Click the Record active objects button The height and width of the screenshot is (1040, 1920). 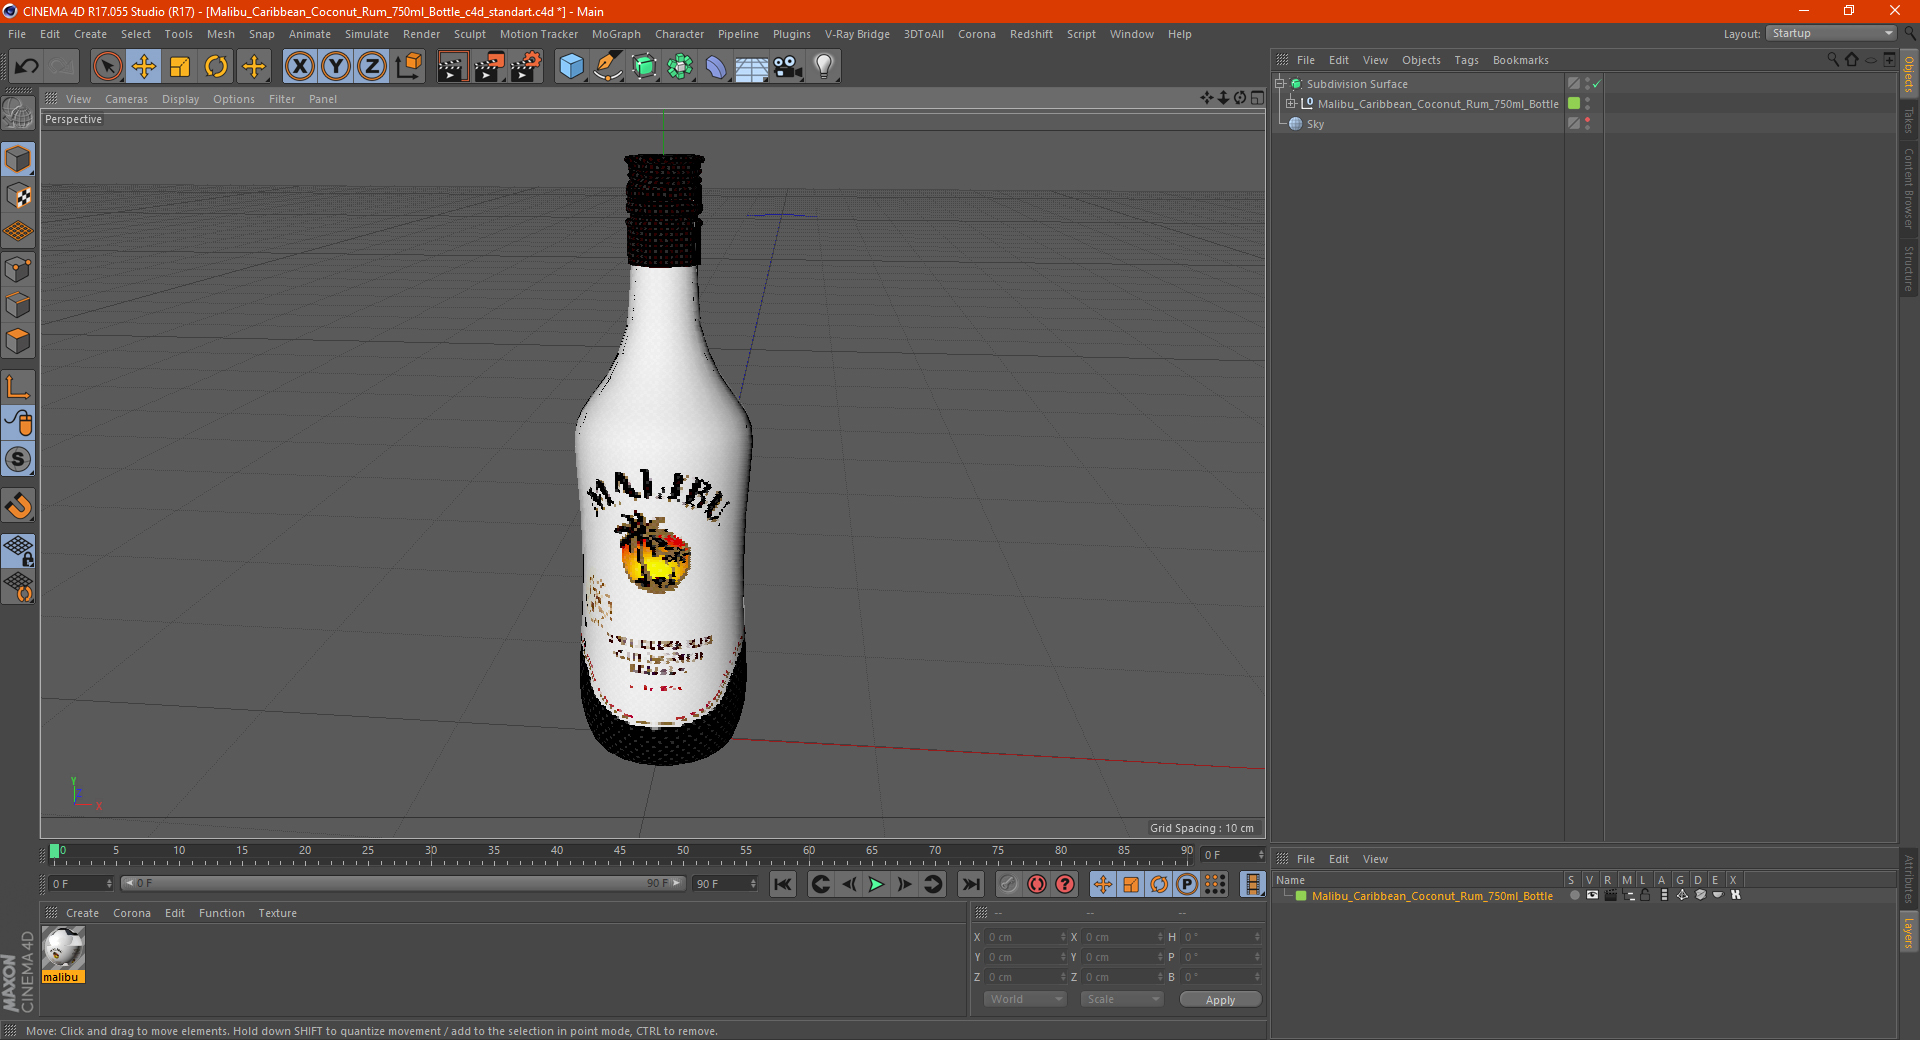pyautogui.click(x=1037, y=884)
